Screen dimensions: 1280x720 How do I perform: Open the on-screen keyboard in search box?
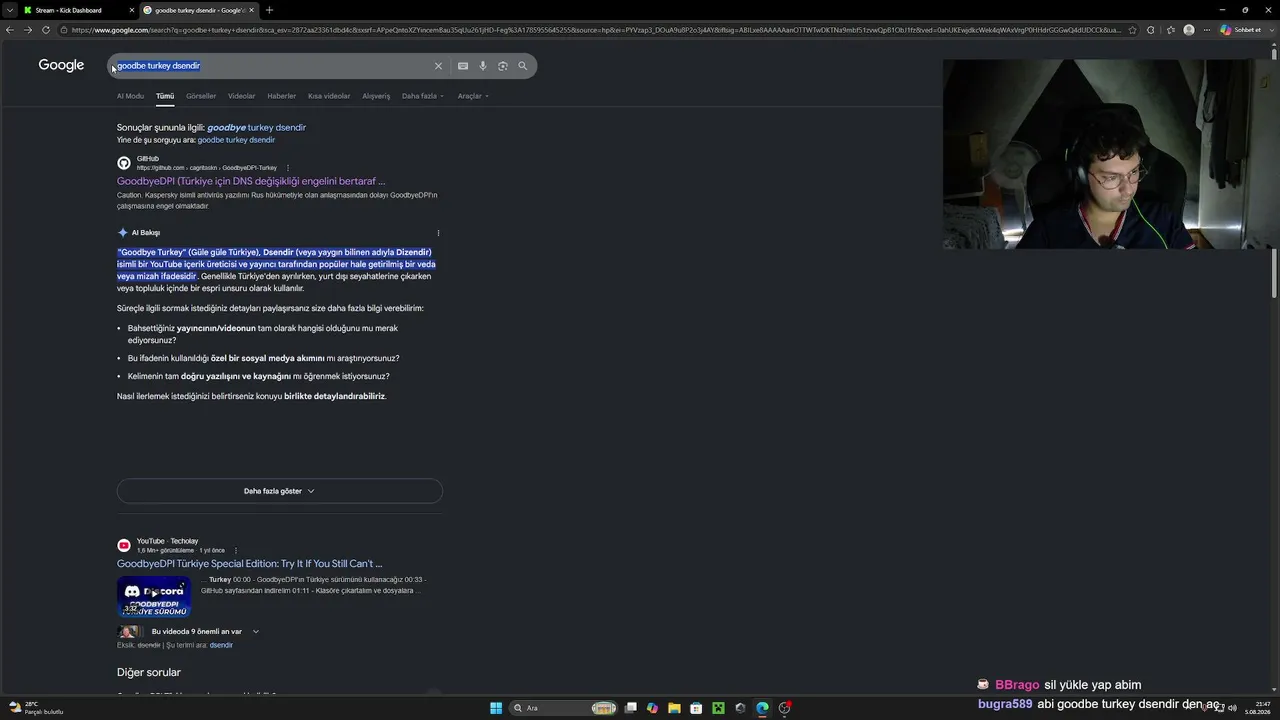coord(463,66)
